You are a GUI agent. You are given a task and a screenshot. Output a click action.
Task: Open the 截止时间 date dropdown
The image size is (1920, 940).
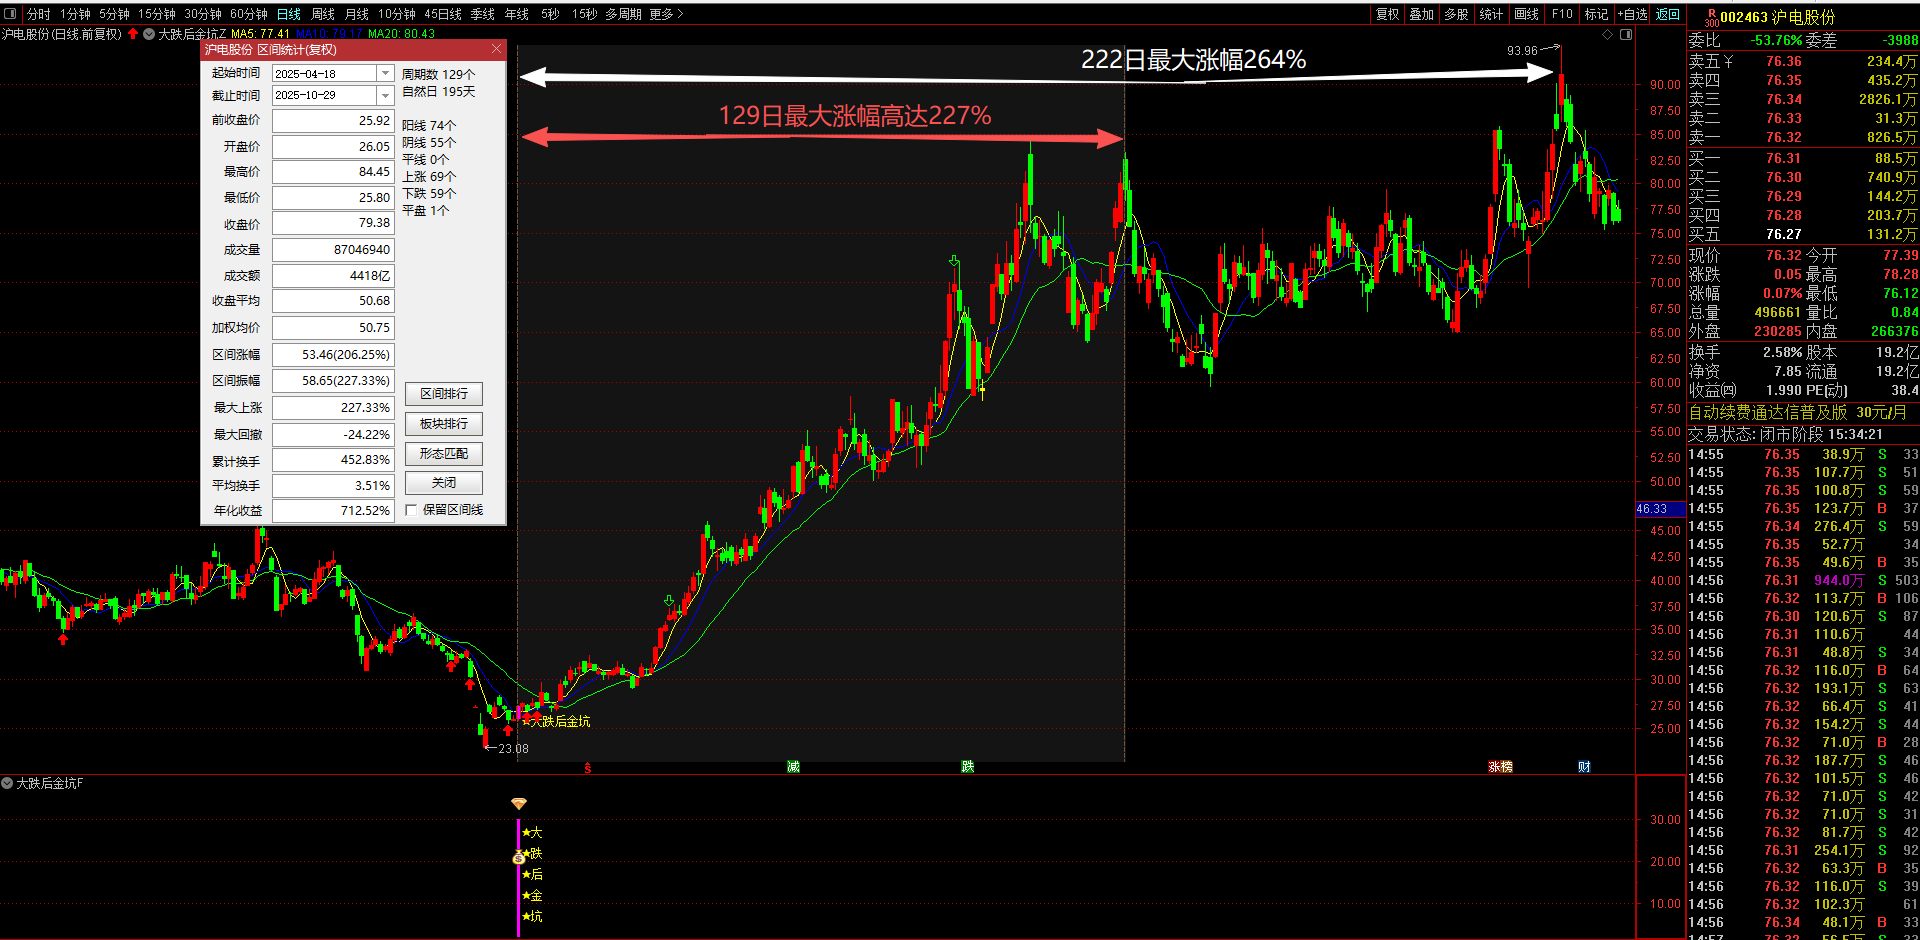(385, 95)
